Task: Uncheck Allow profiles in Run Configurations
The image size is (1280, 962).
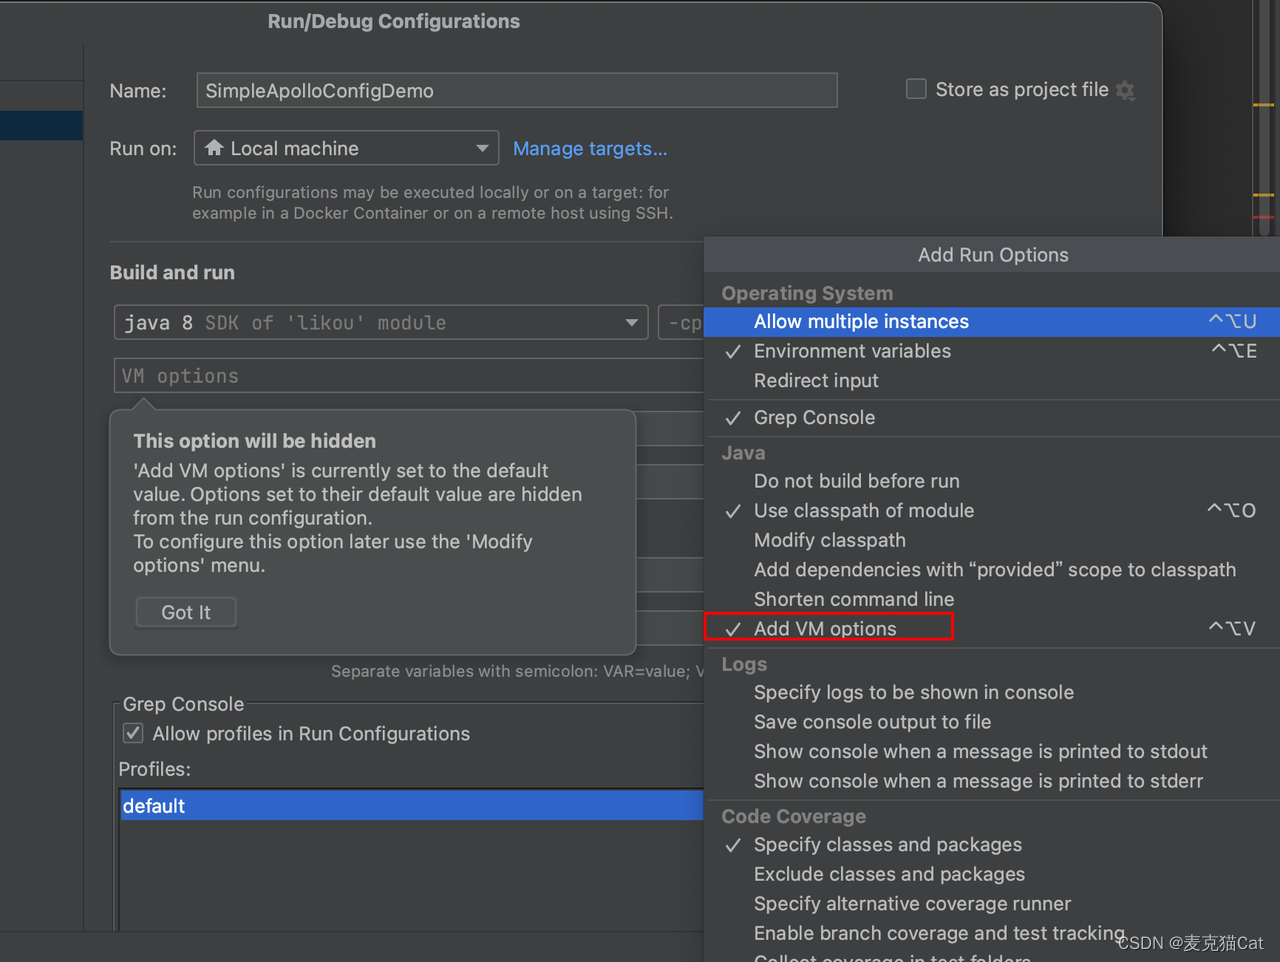Action: coord(133,733)
